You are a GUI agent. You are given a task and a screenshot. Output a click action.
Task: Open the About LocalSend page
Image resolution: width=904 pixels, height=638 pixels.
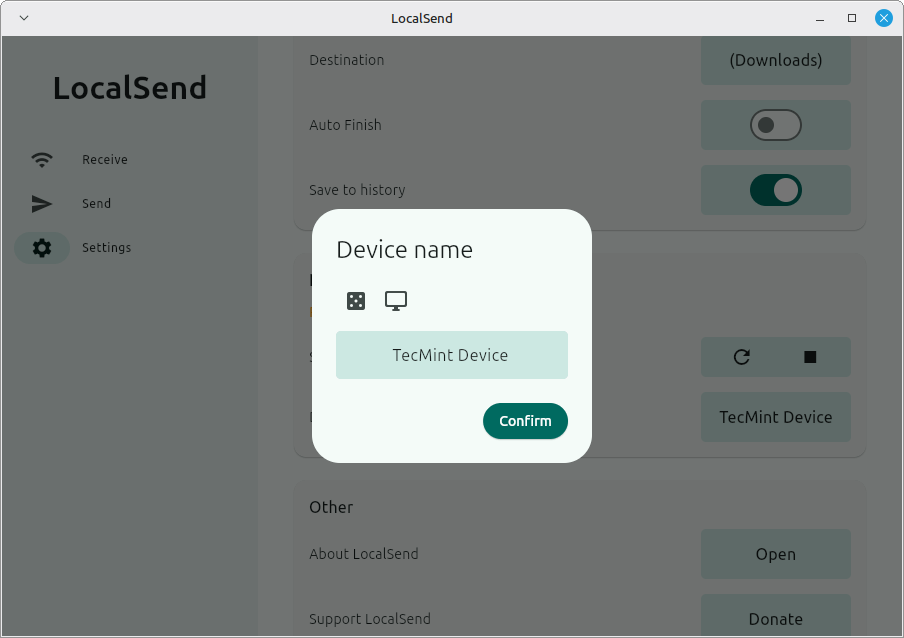tap(775, 554)
